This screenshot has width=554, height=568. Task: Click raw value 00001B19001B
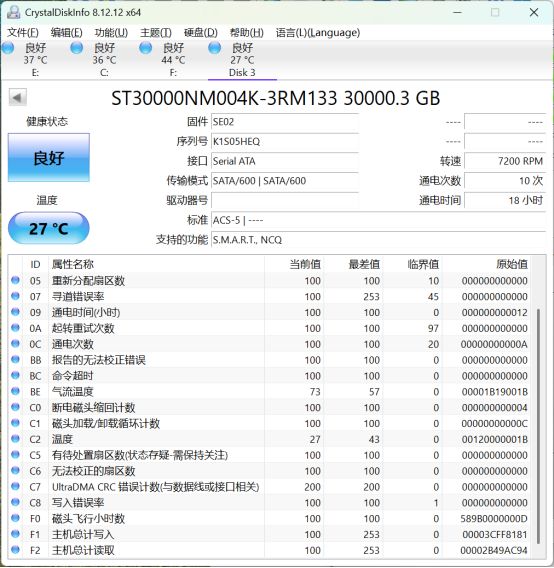pyautogui.click(x=494, y=392)
